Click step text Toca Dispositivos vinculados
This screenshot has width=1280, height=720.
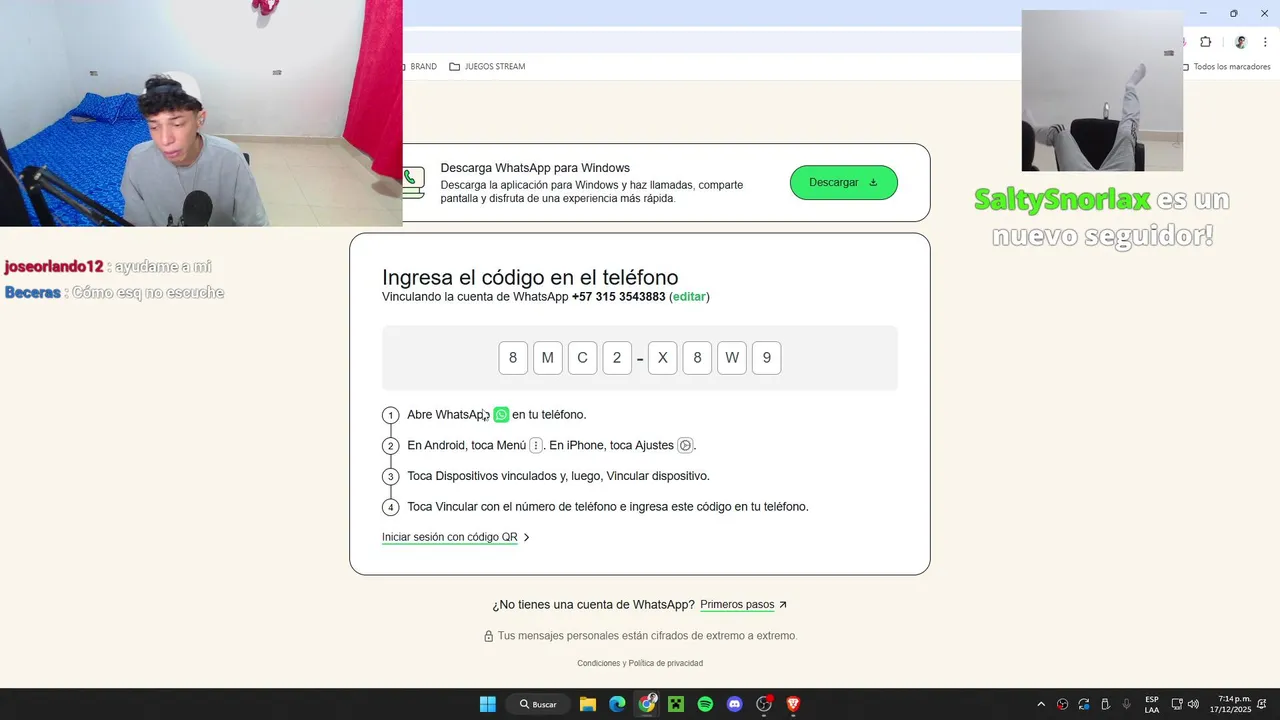(x=558, y=476)
